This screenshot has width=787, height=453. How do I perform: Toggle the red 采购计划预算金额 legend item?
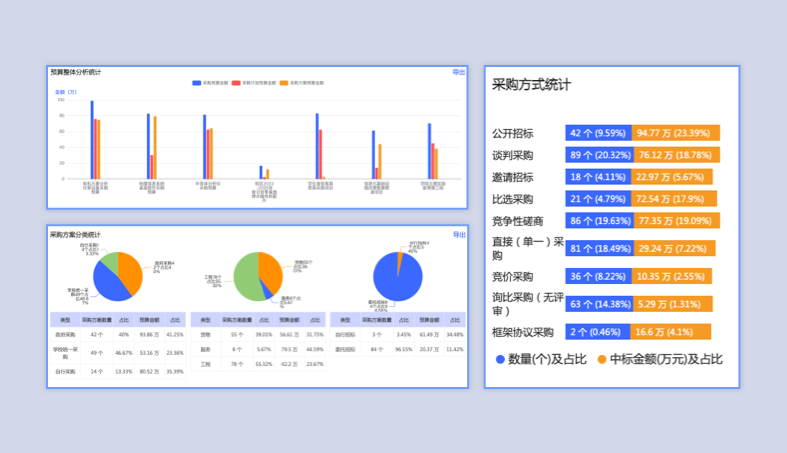click(x=254, y=83)
